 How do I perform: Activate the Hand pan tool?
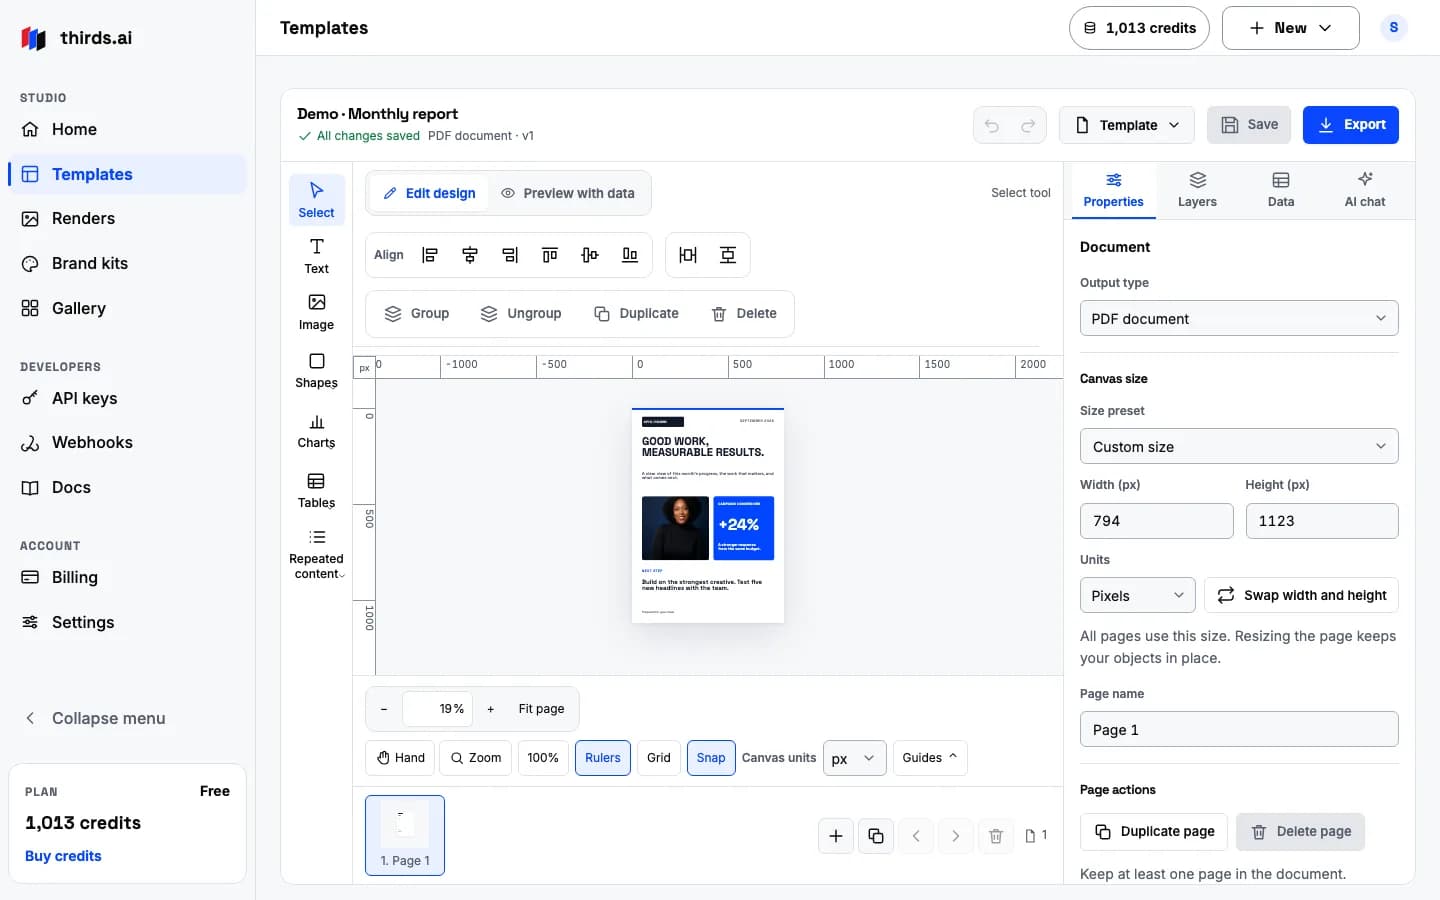coord(400,758)
